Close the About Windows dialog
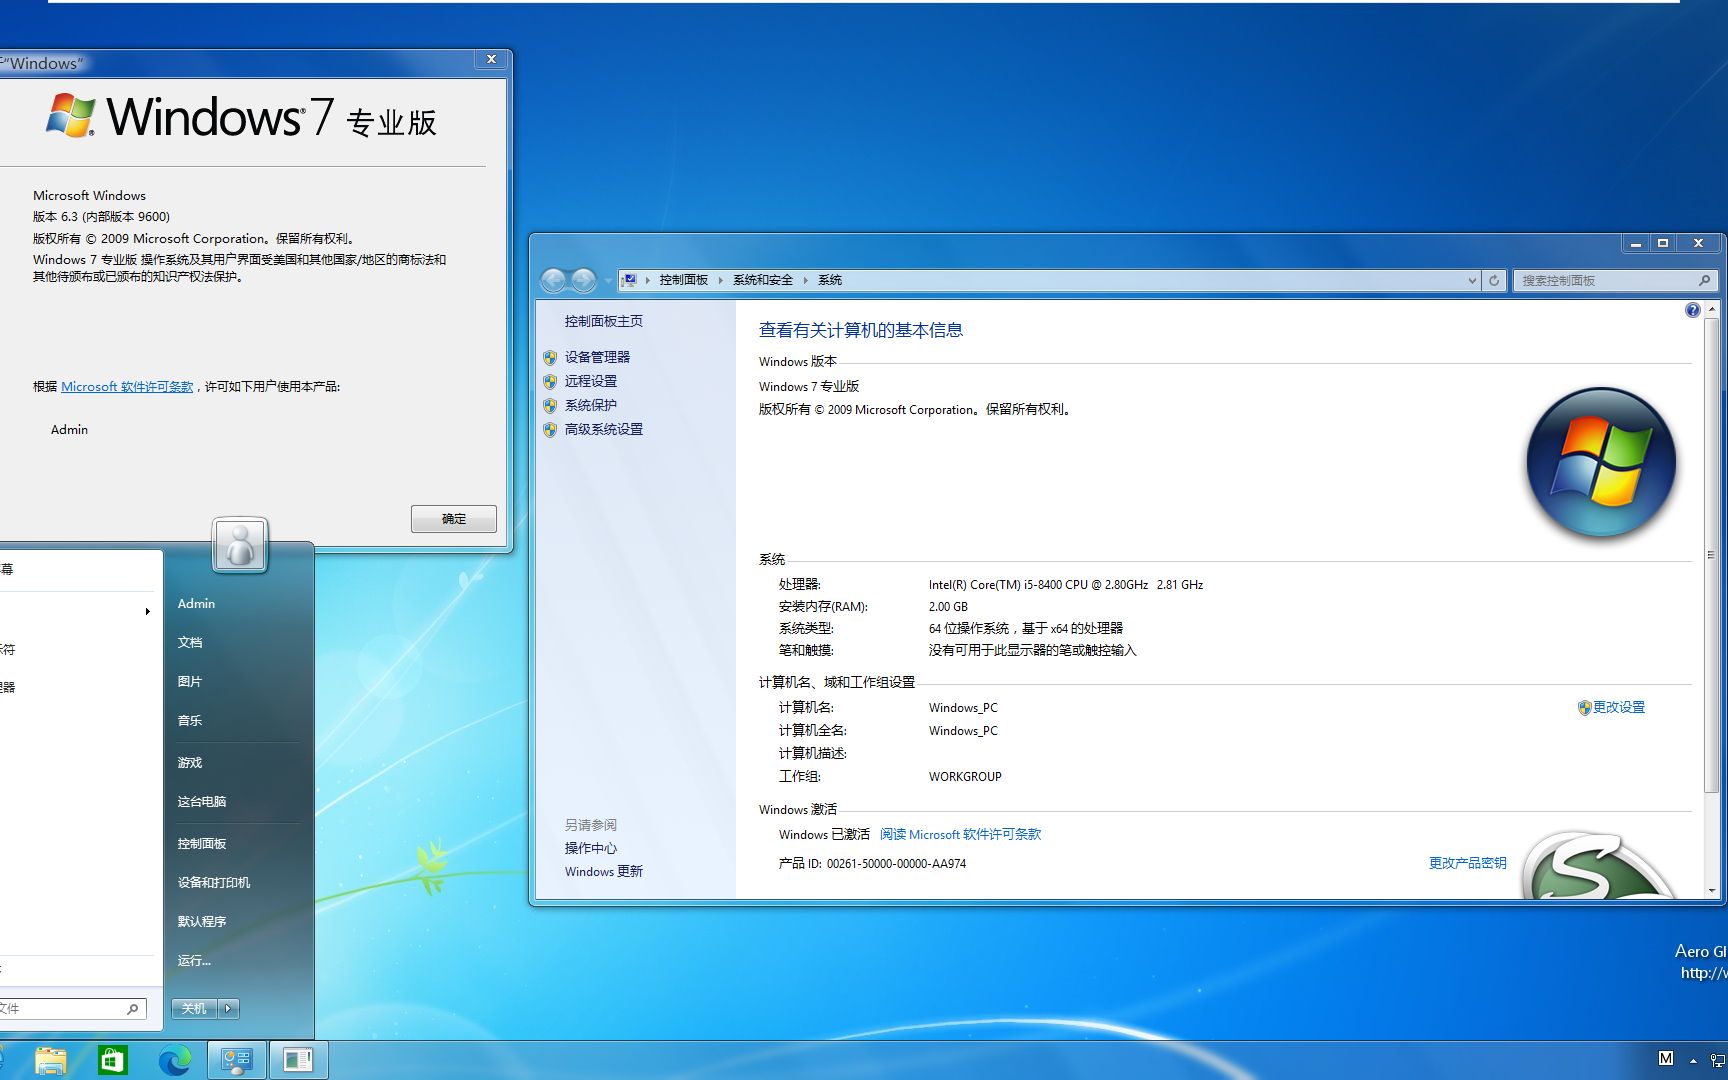The height and width of the screenshot is (1080, 1728). click(491, 60)
